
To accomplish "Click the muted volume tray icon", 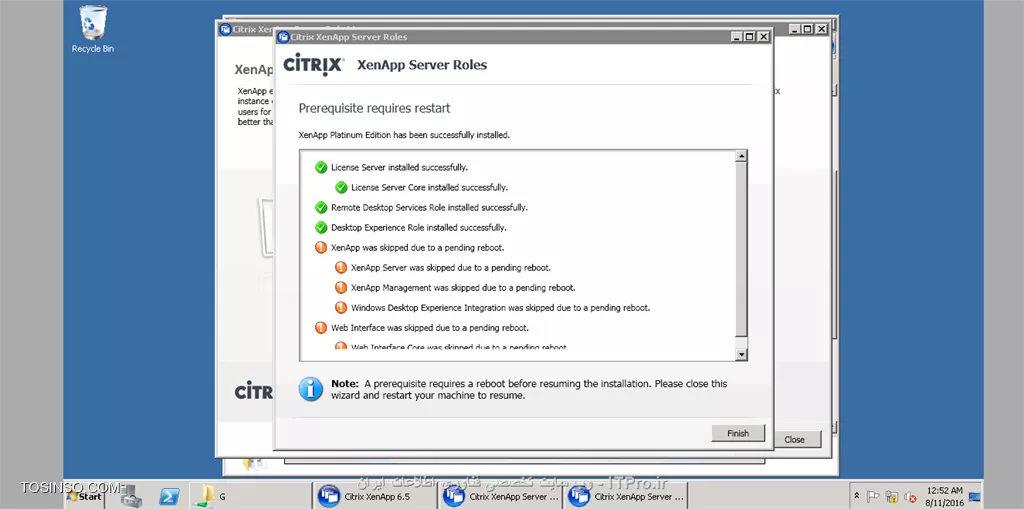I will (x=909, y=497).
